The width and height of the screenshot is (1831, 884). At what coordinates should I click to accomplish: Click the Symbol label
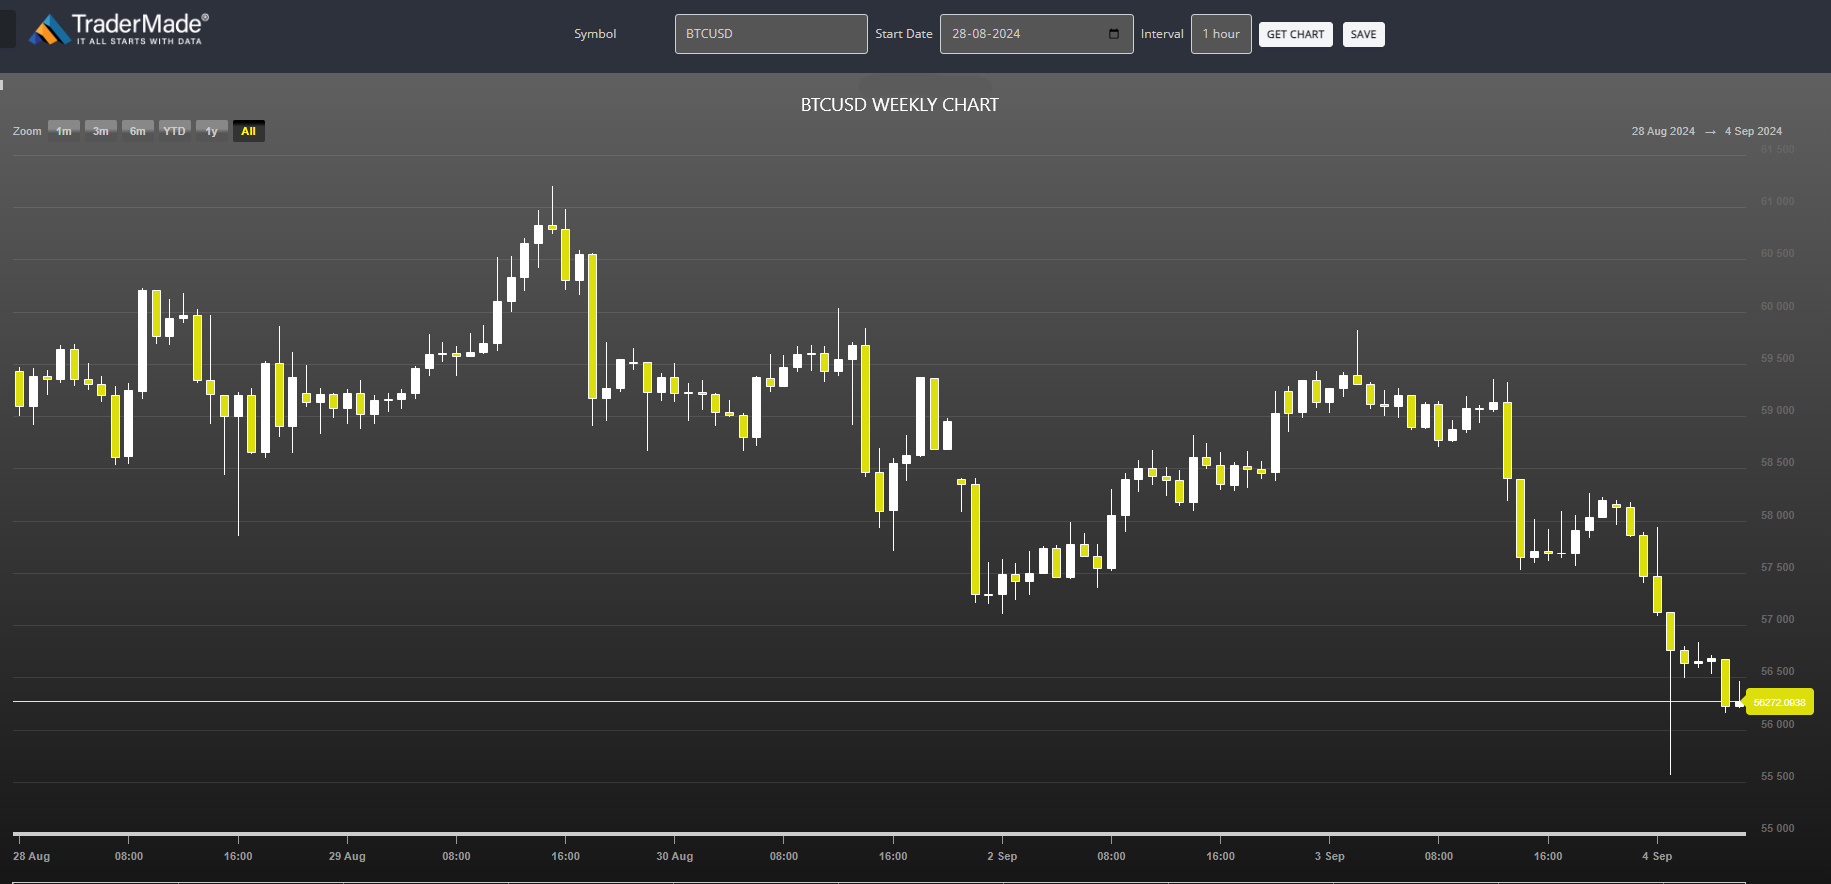[x=595, y=34]
